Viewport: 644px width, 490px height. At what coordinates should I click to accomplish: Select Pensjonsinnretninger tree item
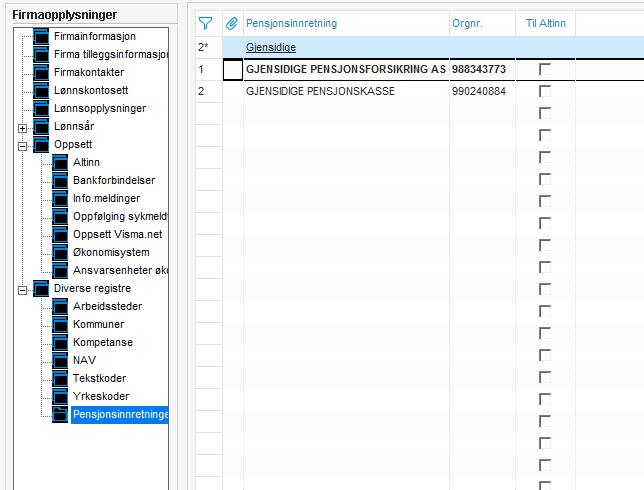(x=120, y=414)
